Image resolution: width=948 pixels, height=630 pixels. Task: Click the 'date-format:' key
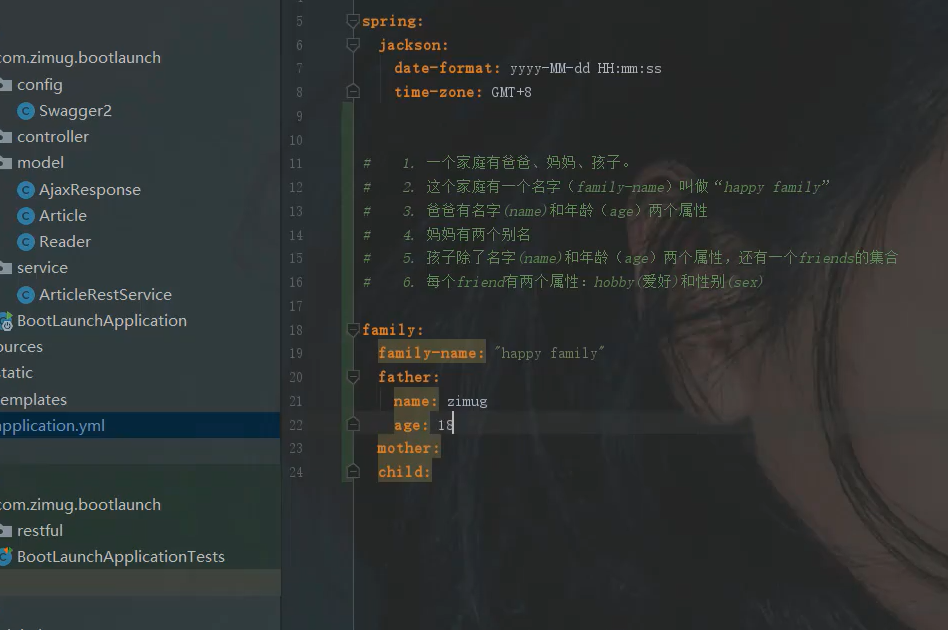[447, 68]
